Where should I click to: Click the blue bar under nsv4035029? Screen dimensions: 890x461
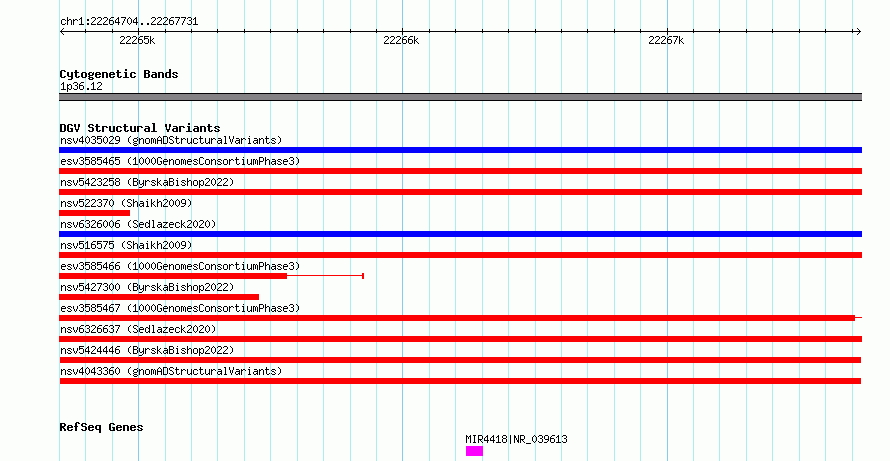[x=460, y=150]
